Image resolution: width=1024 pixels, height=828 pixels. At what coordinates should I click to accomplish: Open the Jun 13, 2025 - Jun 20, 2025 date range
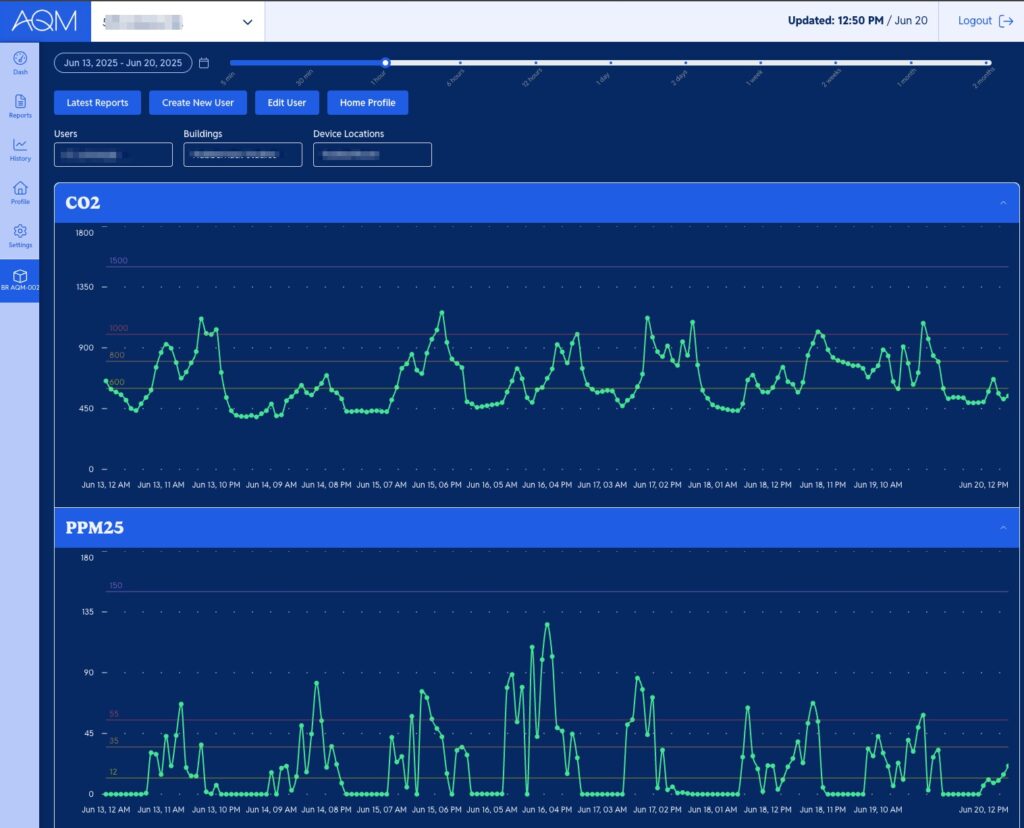[123, 63]
